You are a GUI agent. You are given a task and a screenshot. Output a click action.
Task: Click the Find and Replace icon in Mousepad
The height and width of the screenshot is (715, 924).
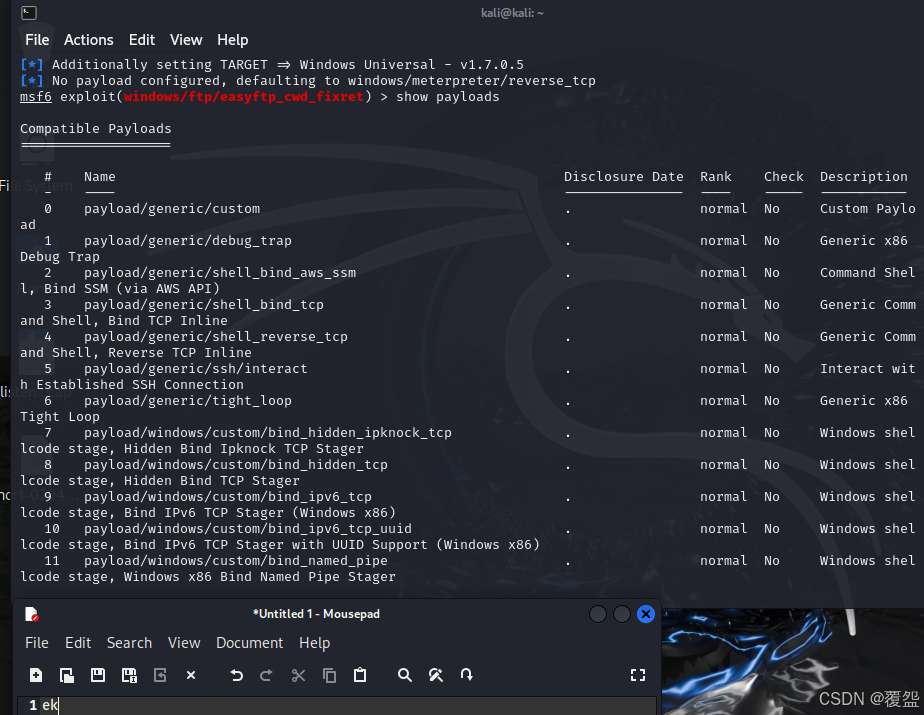tap(436, 675)
